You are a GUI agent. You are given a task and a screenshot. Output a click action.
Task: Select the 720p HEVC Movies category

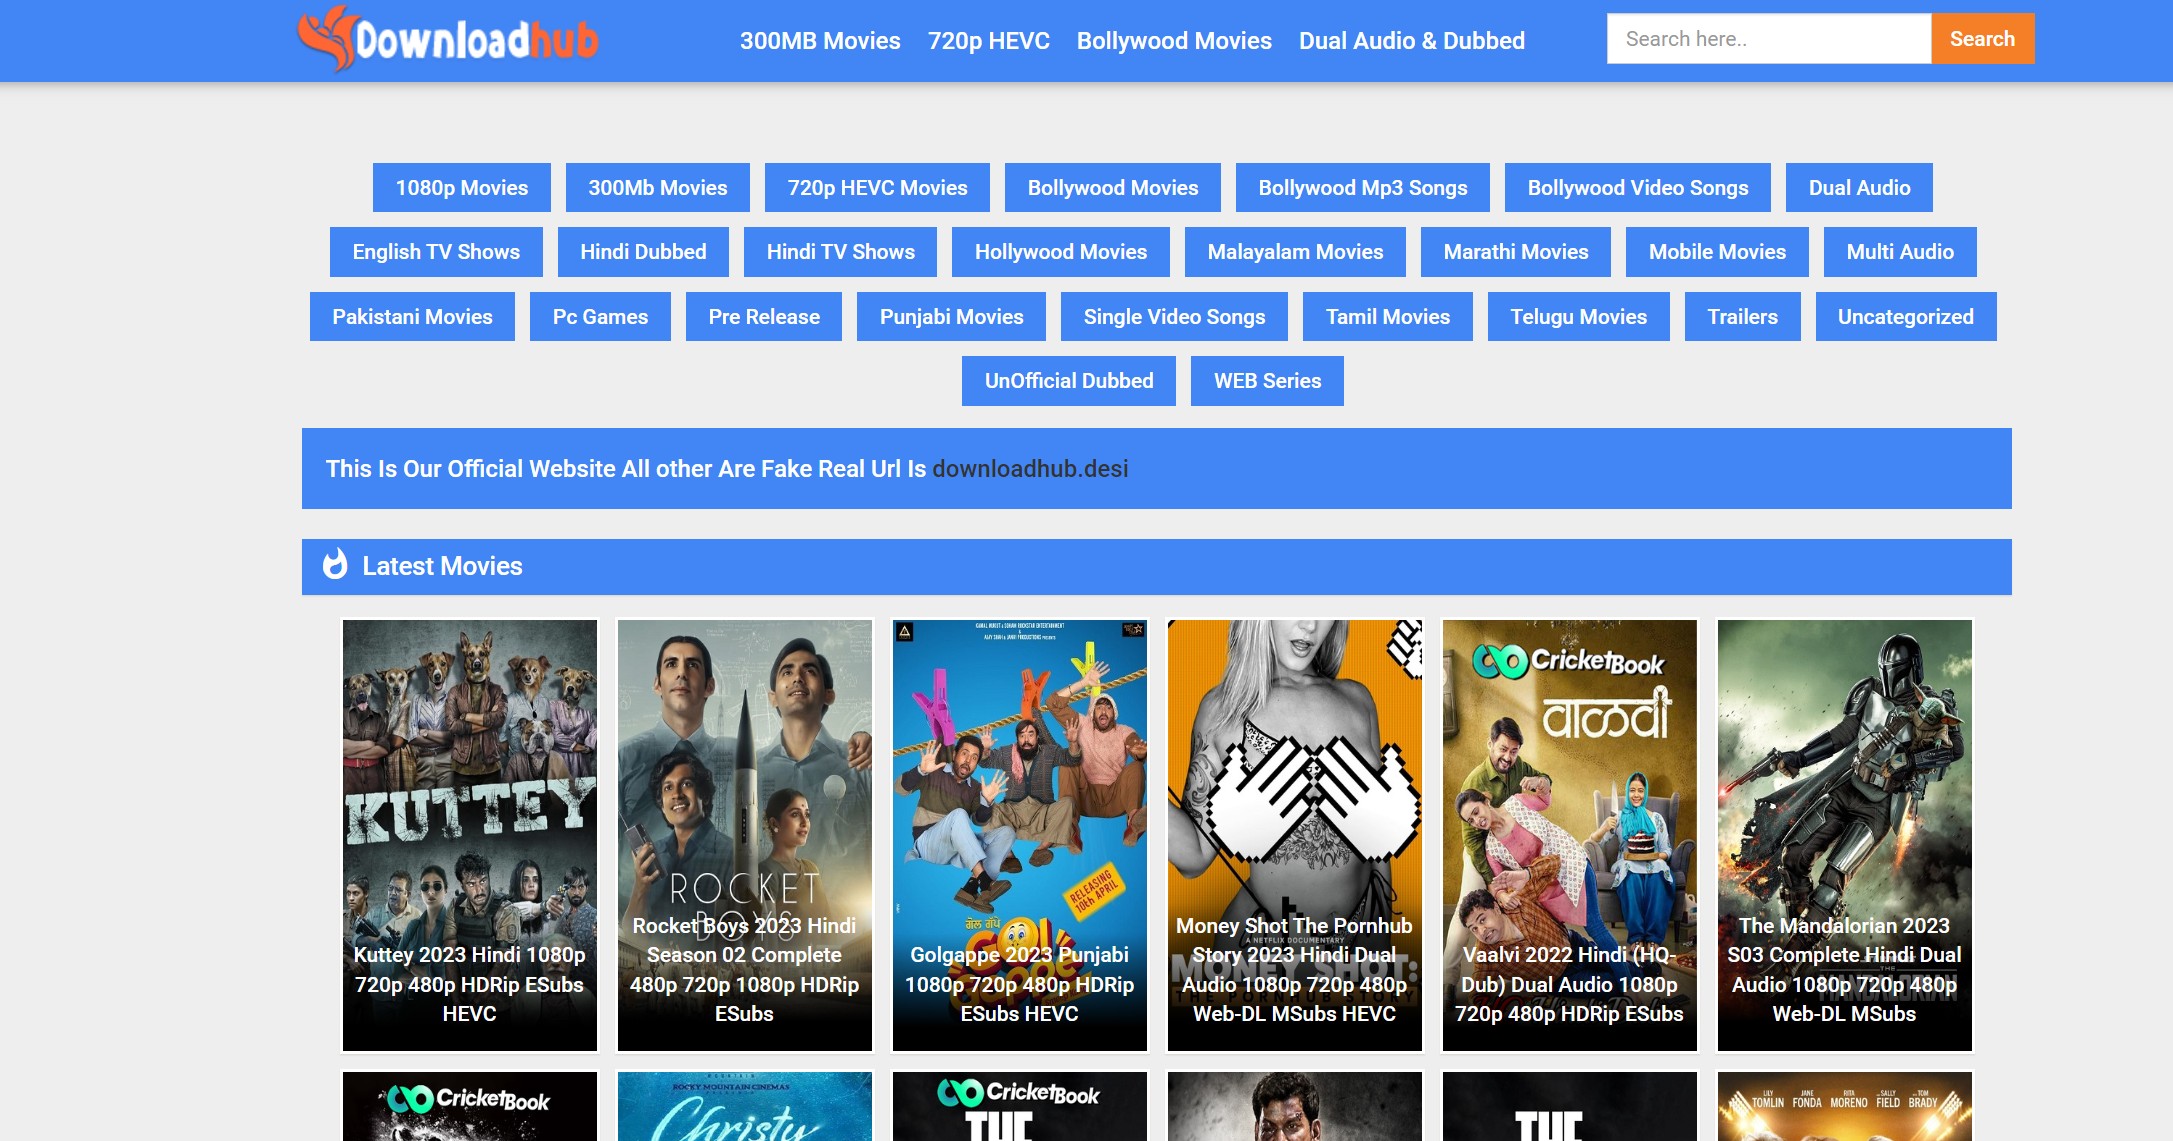(x=877, y=188)
